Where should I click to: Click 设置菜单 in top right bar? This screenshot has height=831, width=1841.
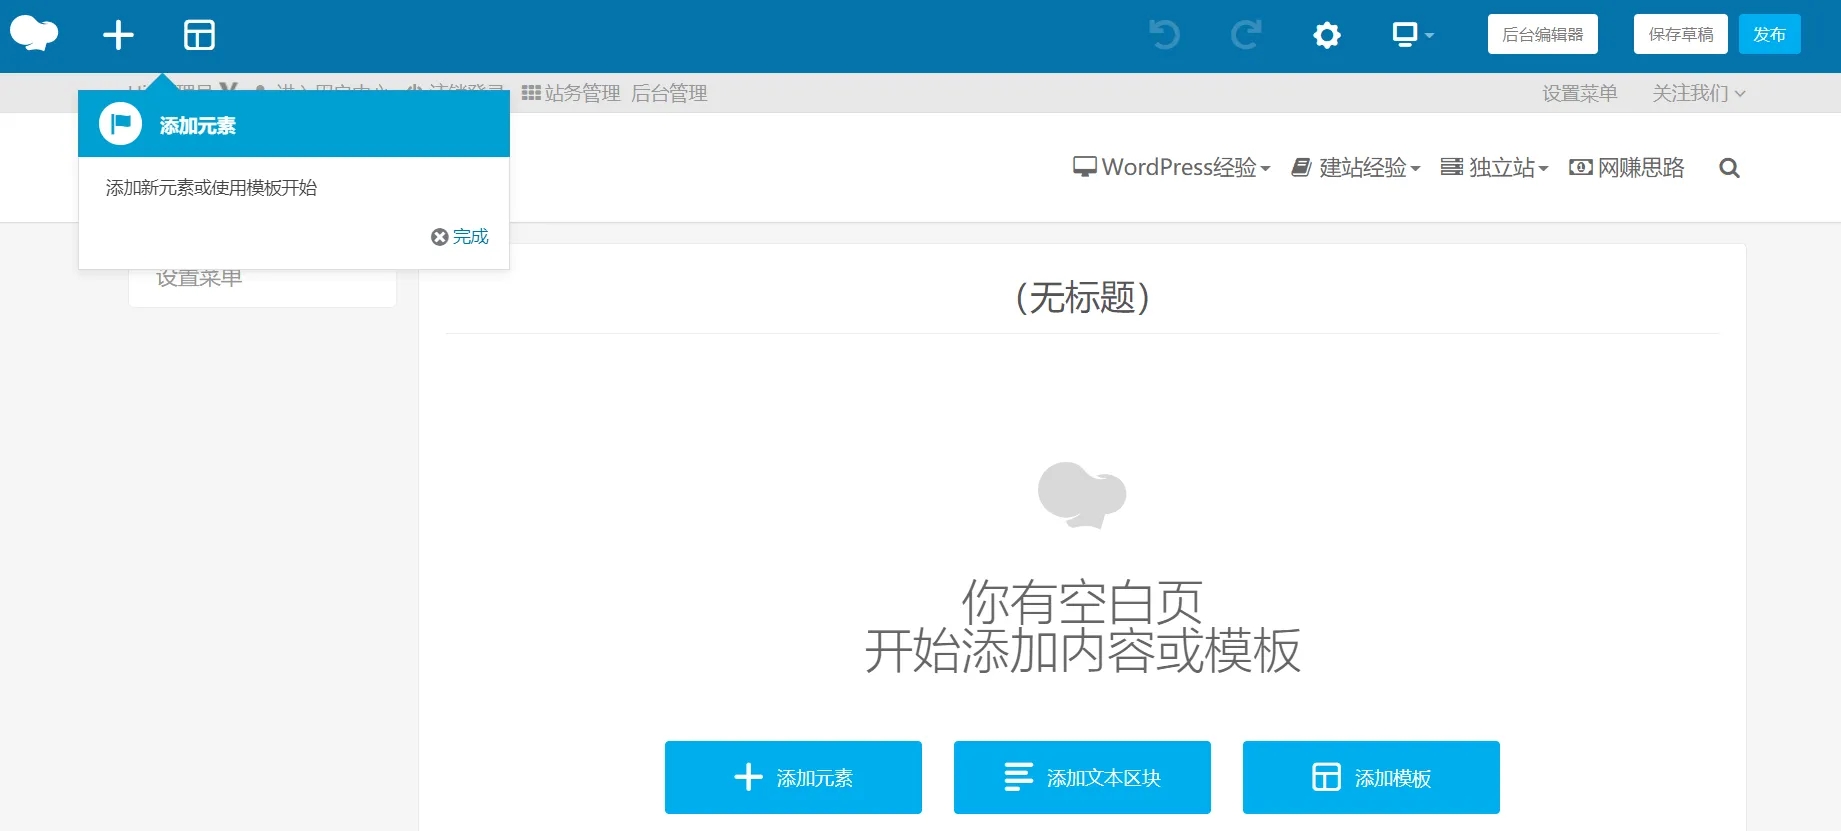pyautogui.click(x=1579, y=93)
